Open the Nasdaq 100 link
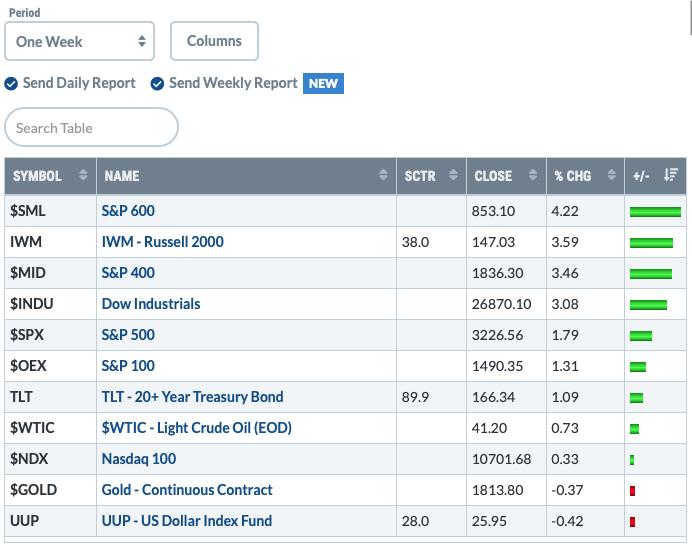Screen dimensions: 692x548 point(139,459)
